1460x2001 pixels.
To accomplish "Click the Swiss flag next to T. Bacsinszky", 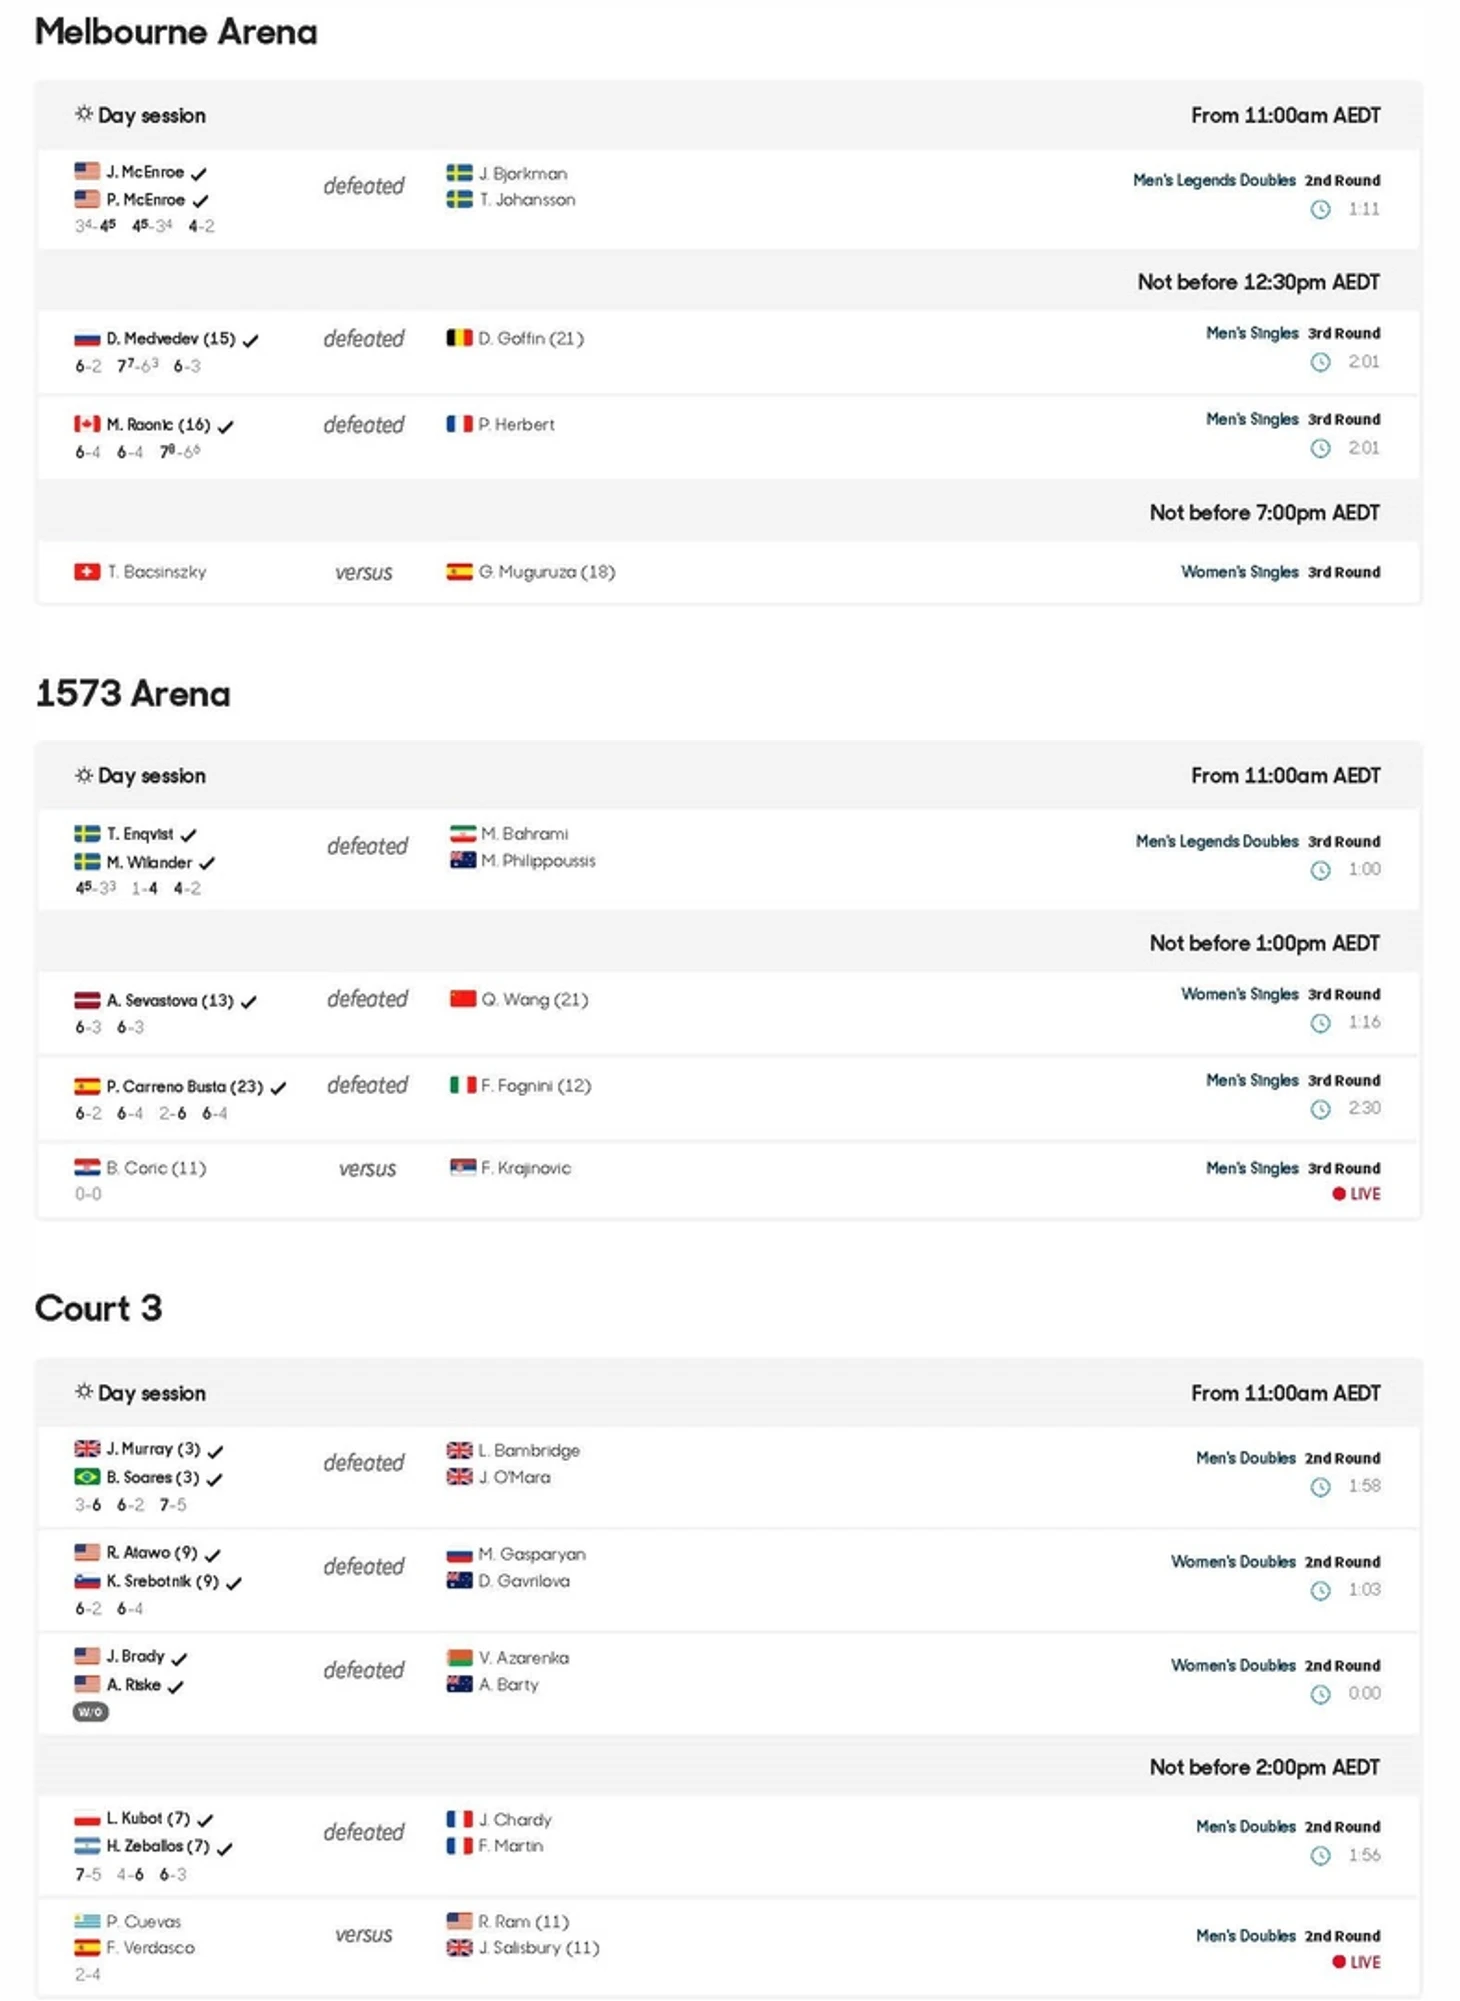I will click(x=87, y=572).
